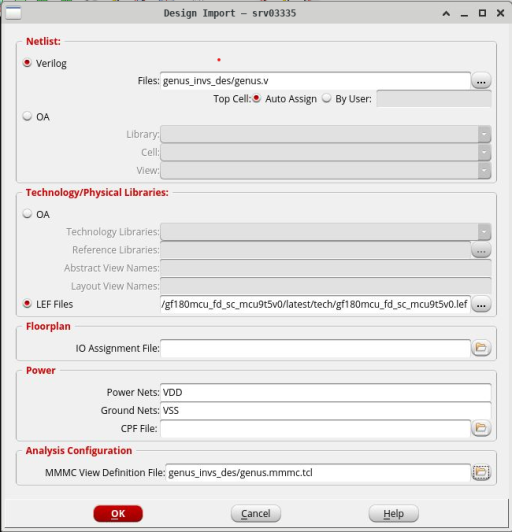512x532 pixels.
Task: Expand the View dropdown
Action: tap(484, 170)
